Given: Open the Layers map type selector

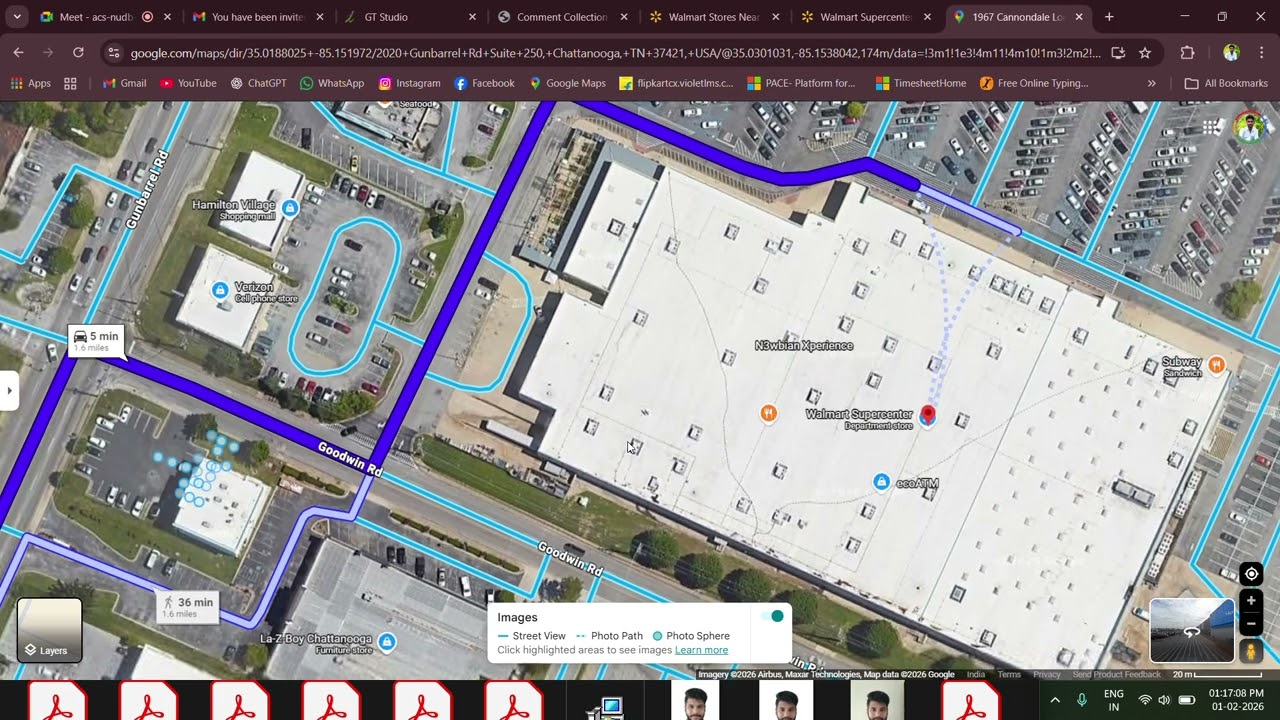Looking at the screenshot, I should pyautogui.click(x=49, y=630).
